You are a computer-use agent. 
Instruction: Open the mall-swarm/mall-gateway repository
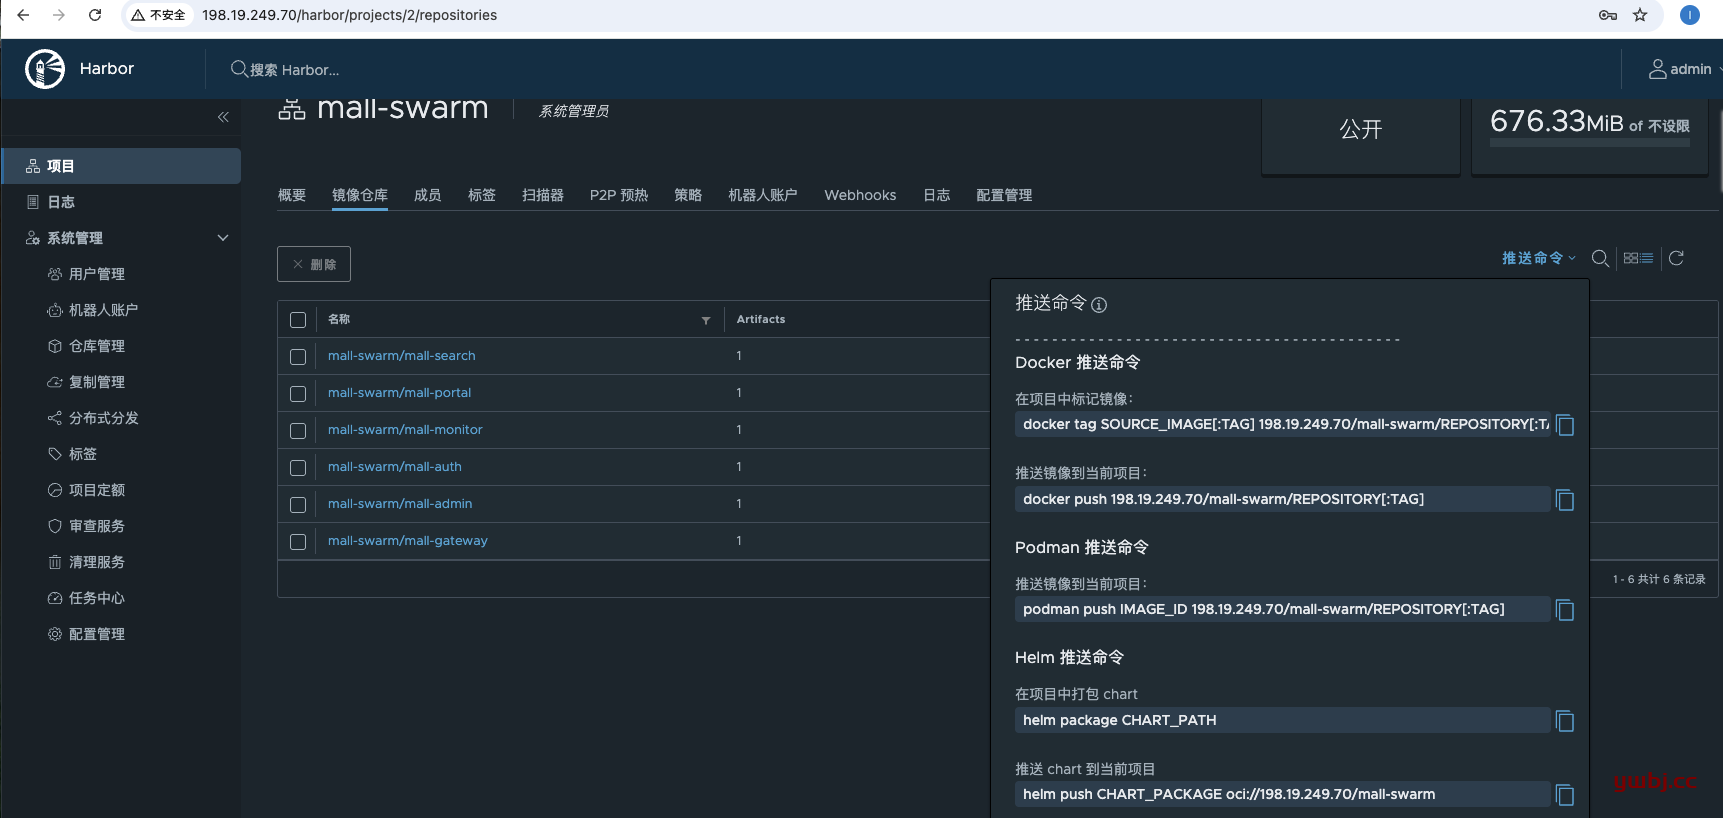(408, 541)
